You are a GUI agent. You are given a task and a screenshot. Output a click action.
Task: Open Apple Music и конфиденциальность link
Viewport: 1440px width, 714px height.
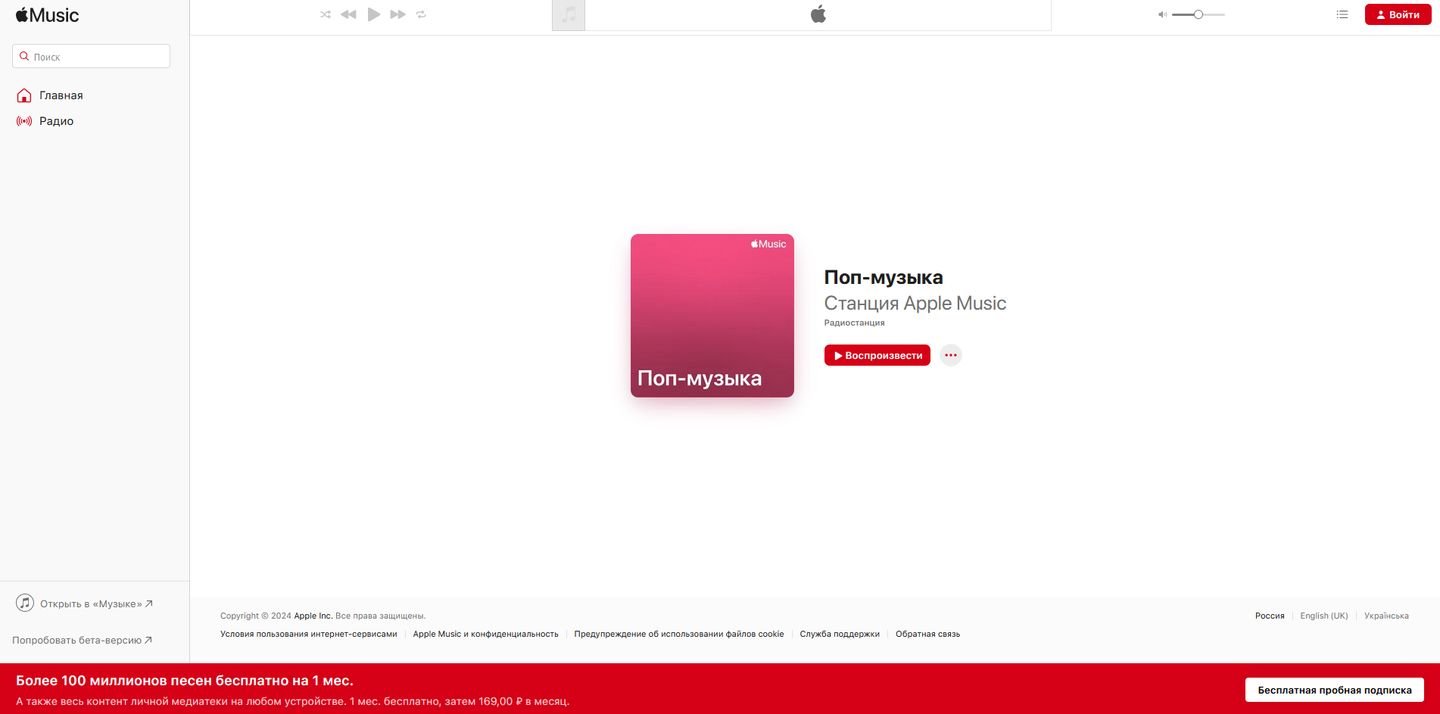[485, 634]
